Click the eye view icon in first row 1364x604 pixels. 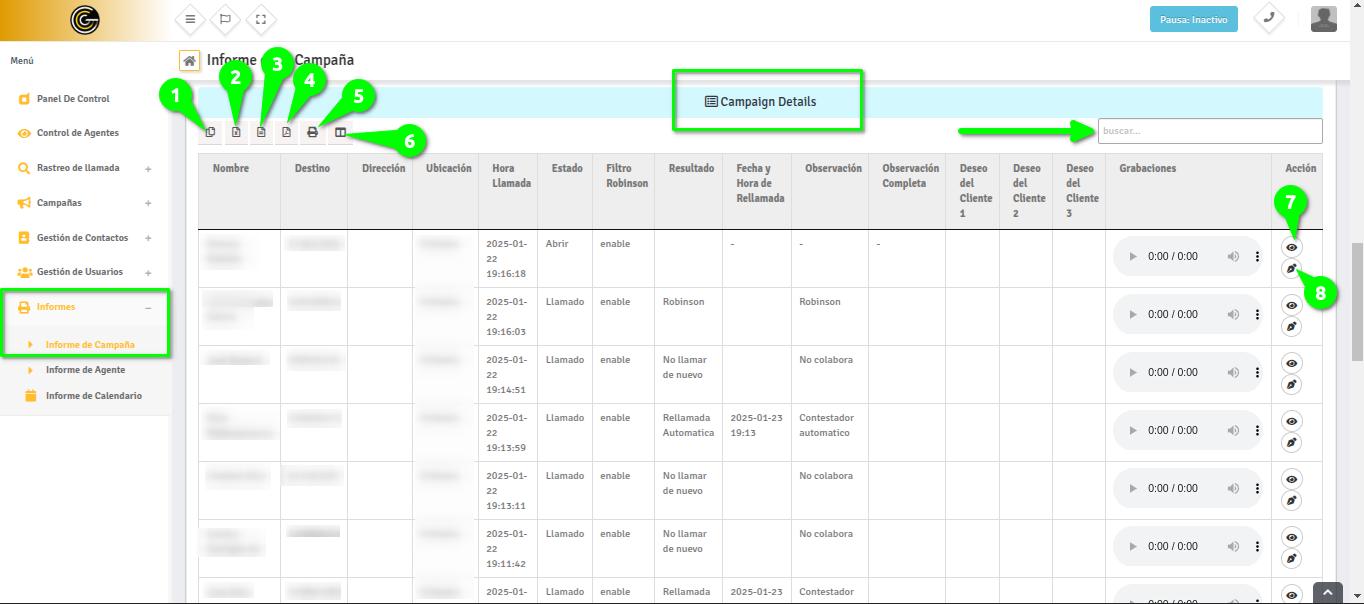point(1291,247)
